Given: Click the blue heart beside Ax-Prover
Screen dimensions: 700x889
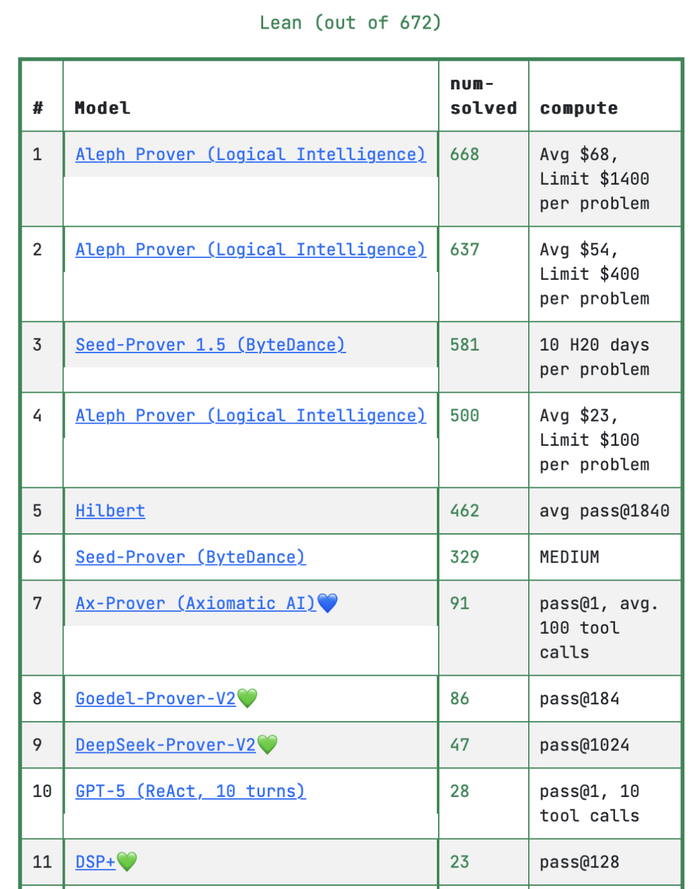Looking at the screenshot, I should click(x=327, y=603).
